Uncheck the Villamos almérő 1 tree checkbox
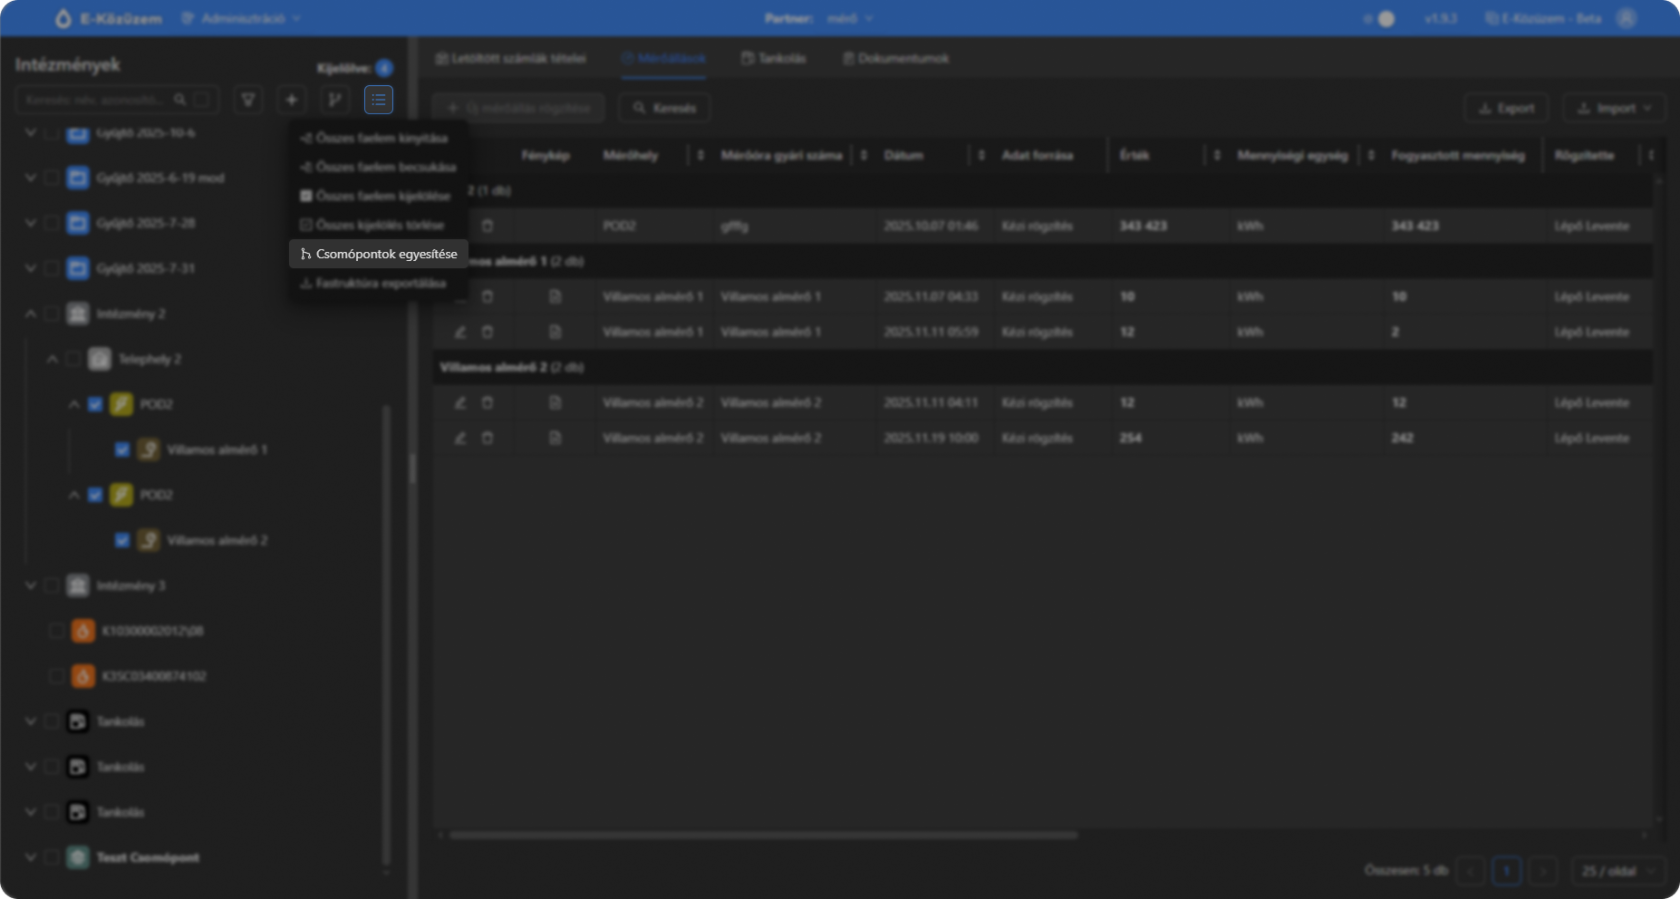1680x899 pixels. tap(122, 450)
